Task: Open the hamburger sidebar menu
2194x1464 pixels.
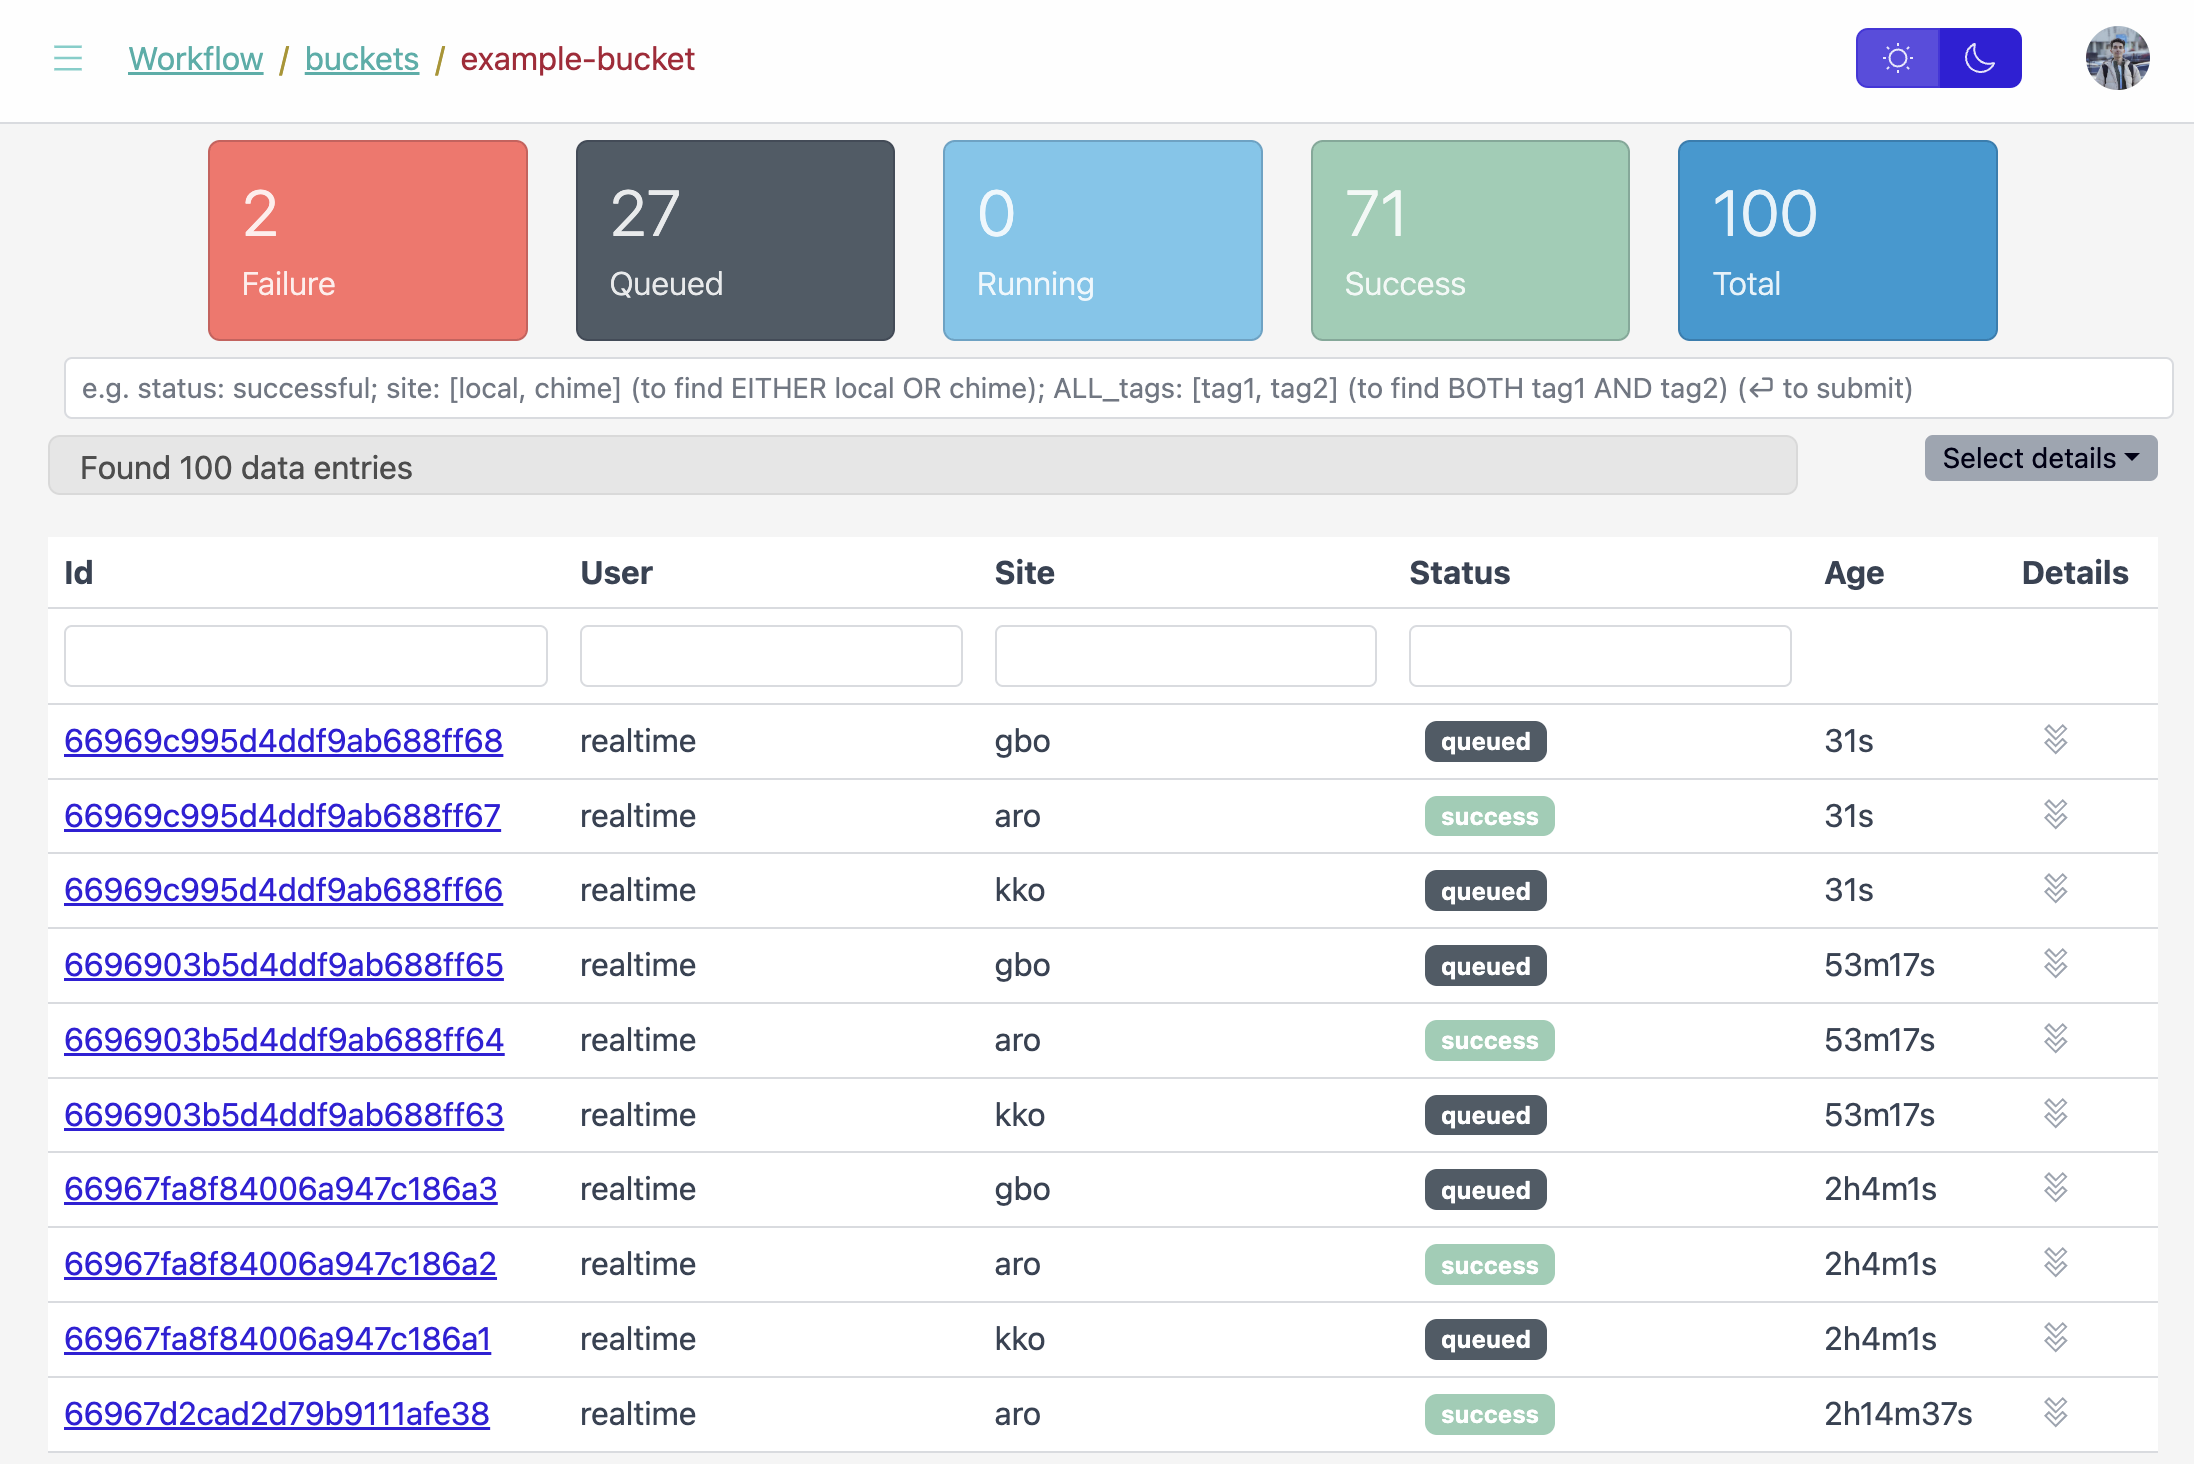Action: pos(68,59)
